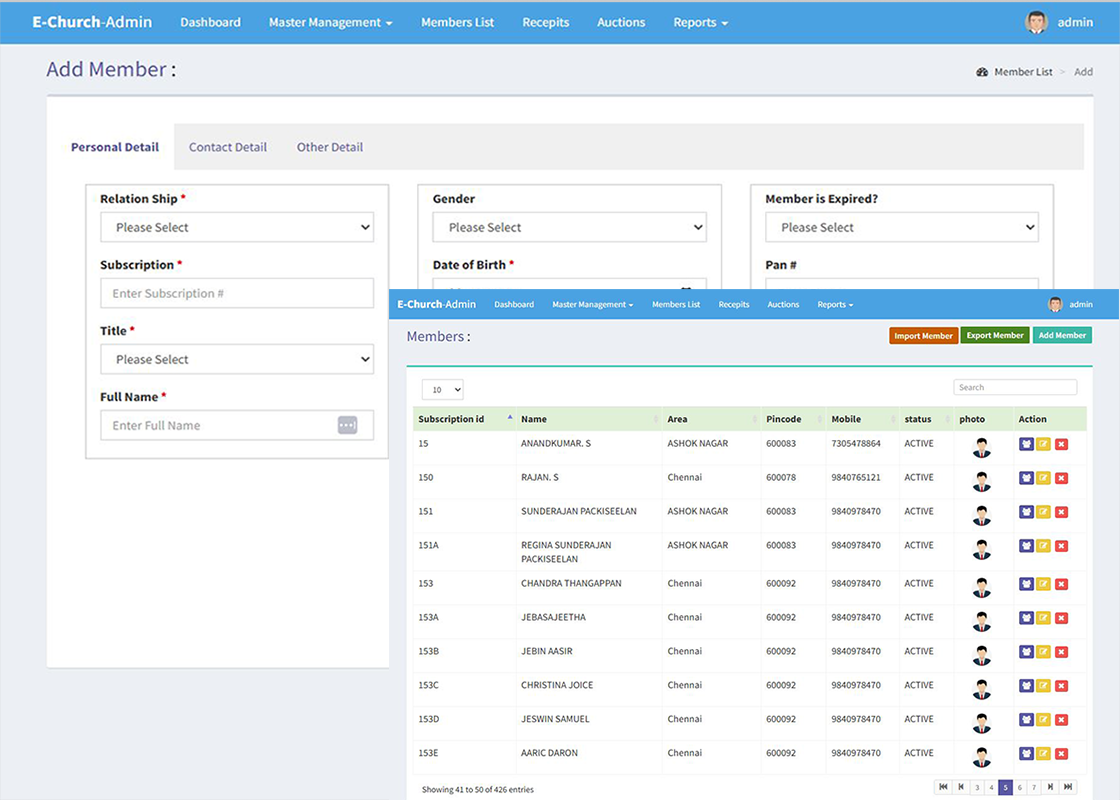
Task: Sort by Subscription id column arrow
Action: click(x=510, y=418)
